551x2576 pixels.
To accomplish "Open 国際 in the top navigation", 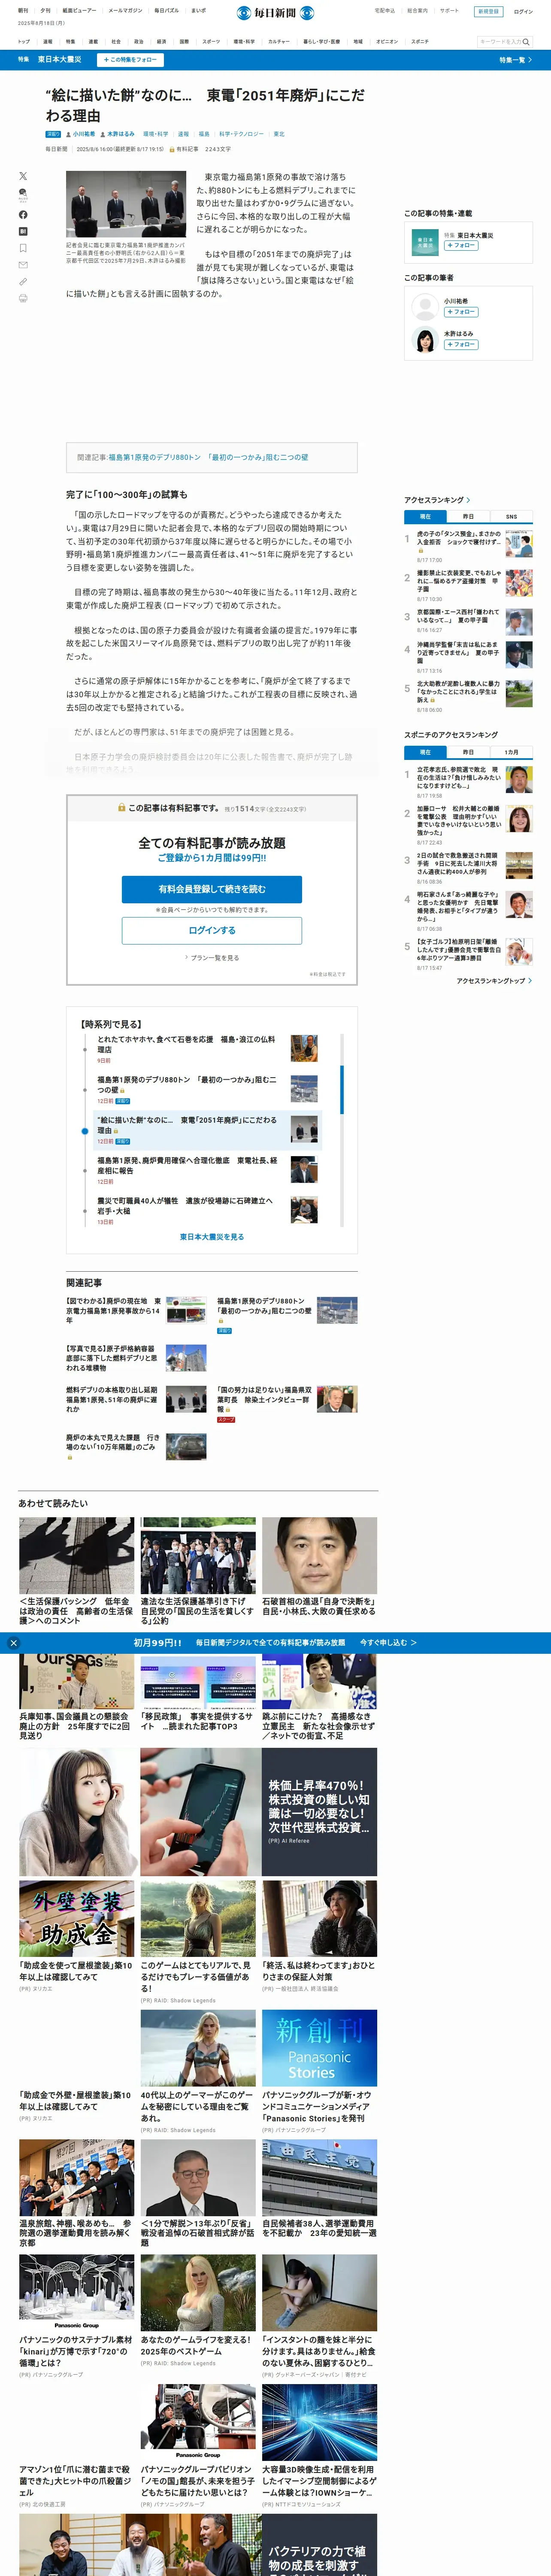I will coord(184,42).
